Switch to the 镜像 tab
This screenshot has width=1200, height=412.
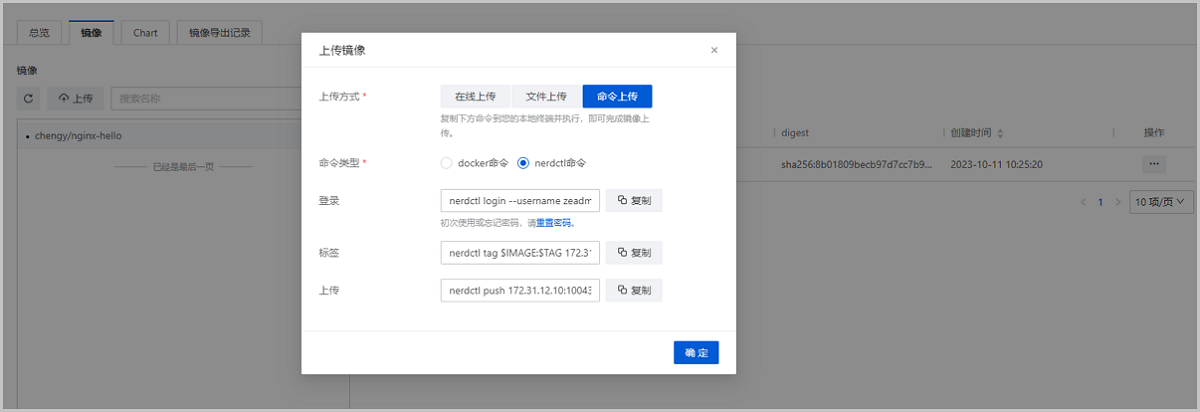tap(91, 32)
